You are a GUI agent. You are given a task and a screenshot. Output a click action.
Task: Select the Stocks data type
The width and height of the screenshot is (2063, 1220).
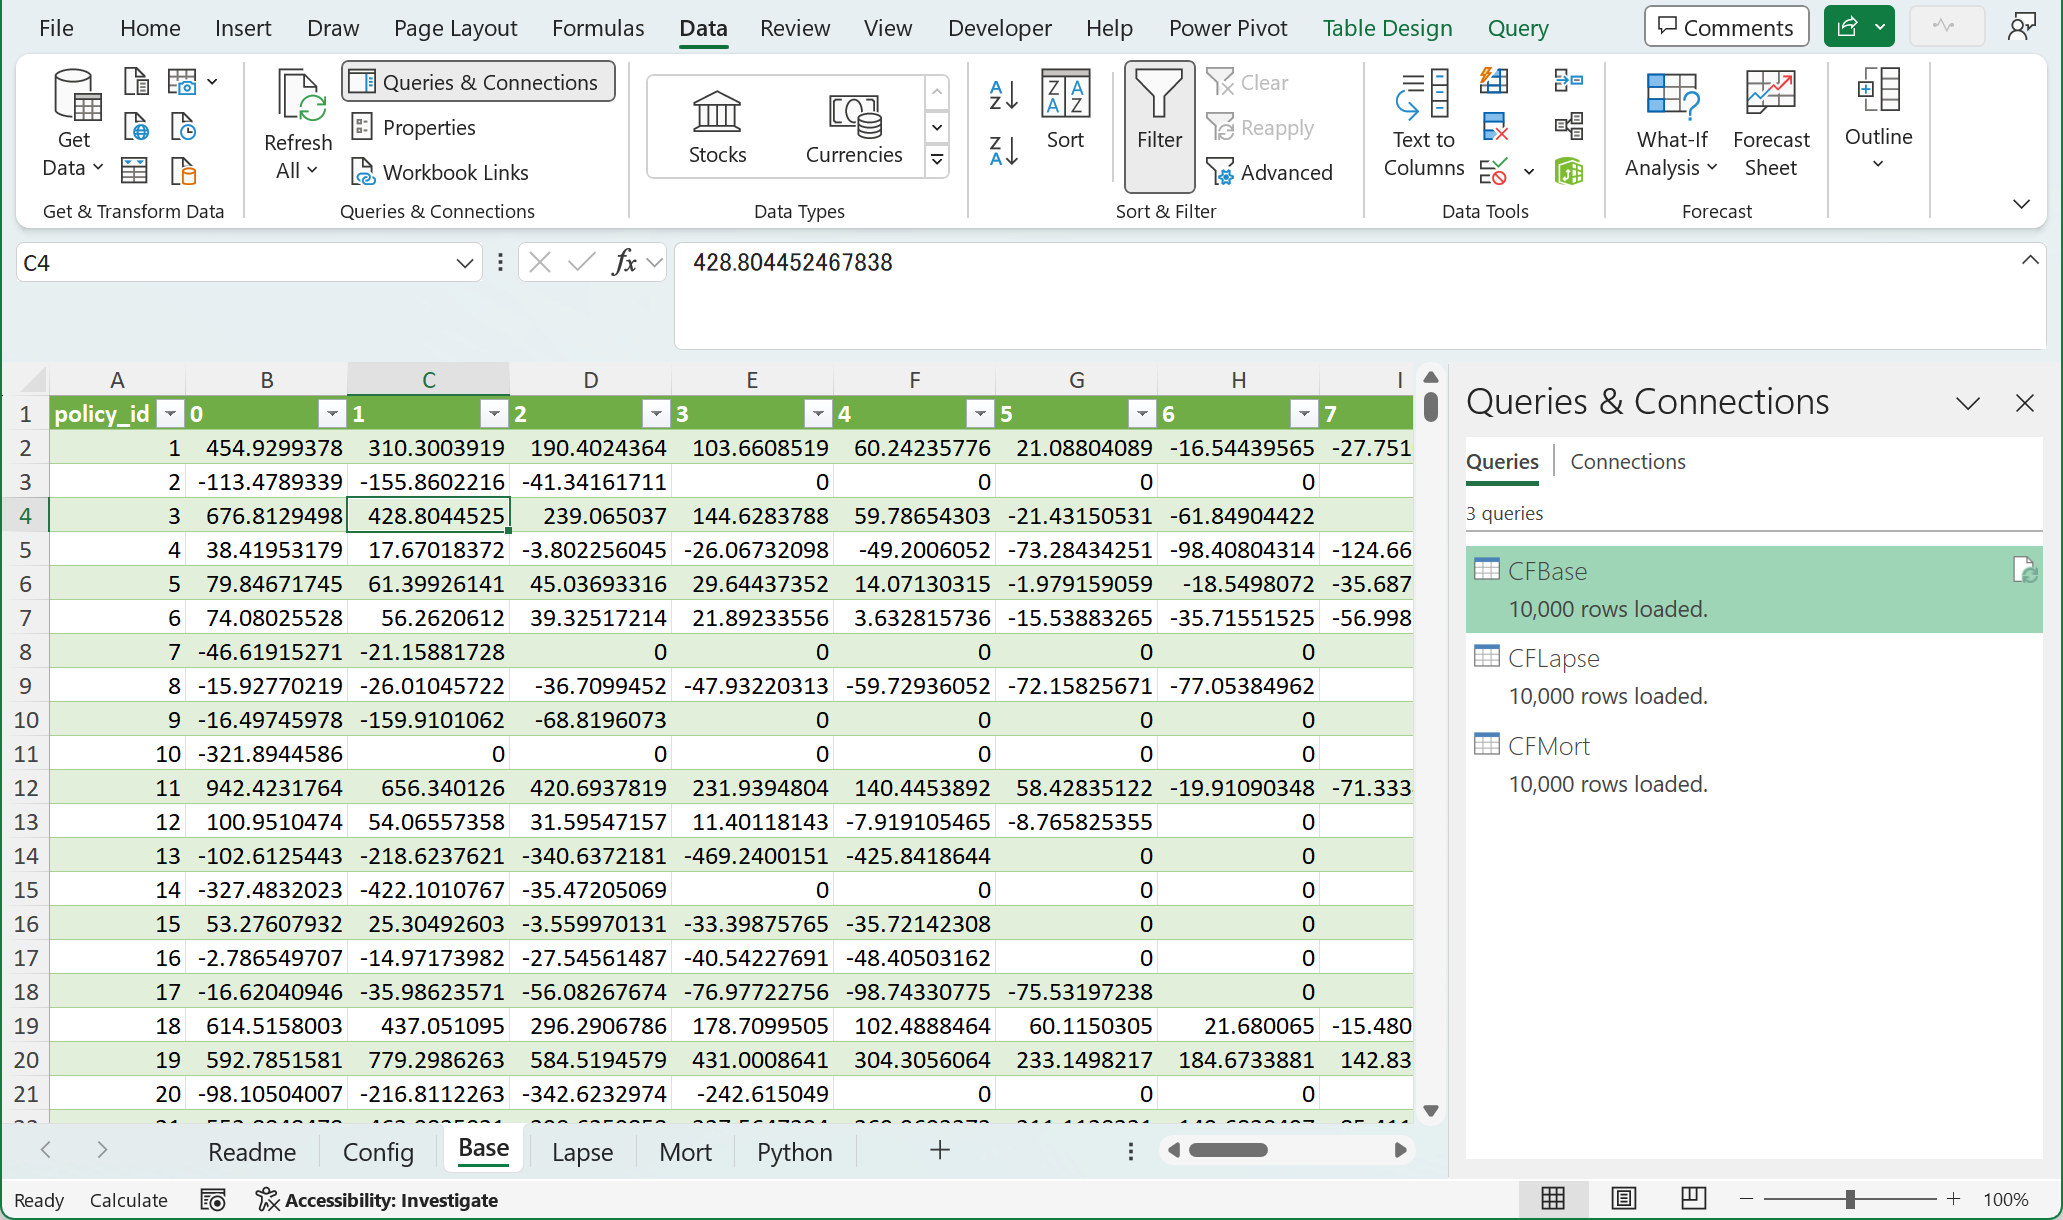coord(717,126)
